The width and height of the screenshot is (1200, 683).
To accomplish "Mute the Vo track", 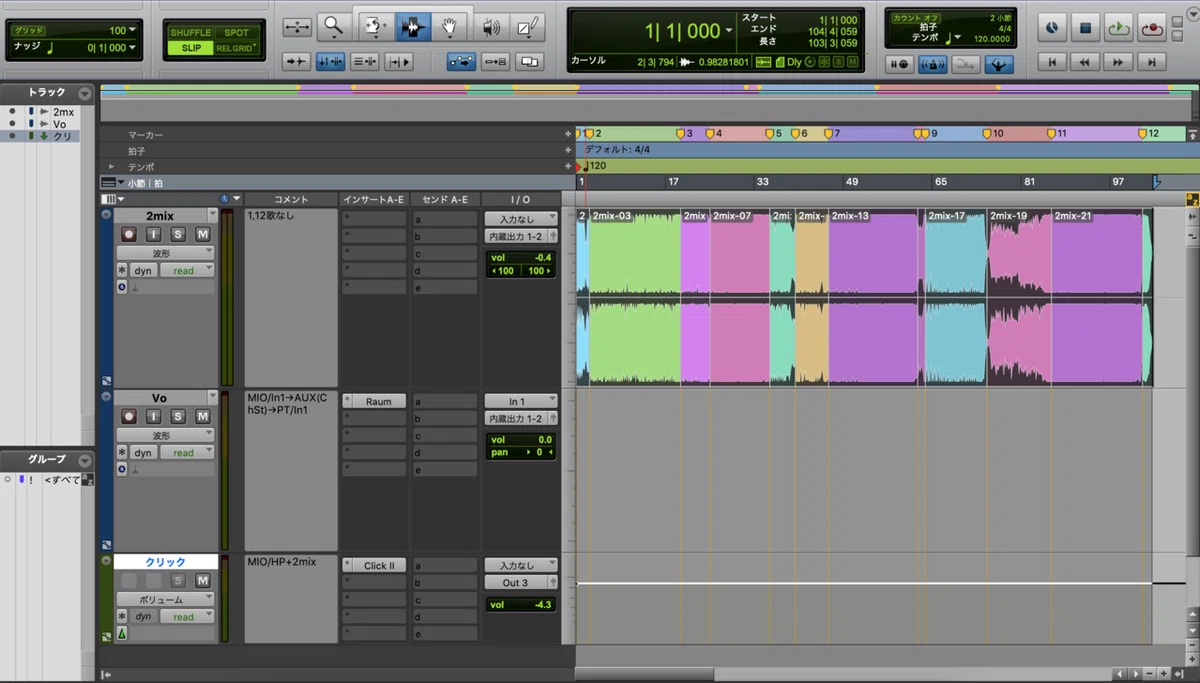I will tap(203, 416).
